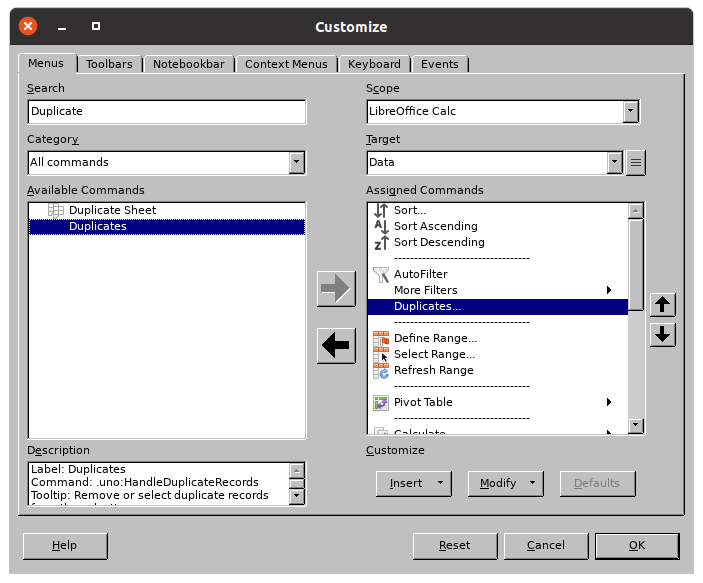The width and height of the screenshot is (703, 583).
Task: Select Pivot Table in Assigned Commands
Action: 423,402
